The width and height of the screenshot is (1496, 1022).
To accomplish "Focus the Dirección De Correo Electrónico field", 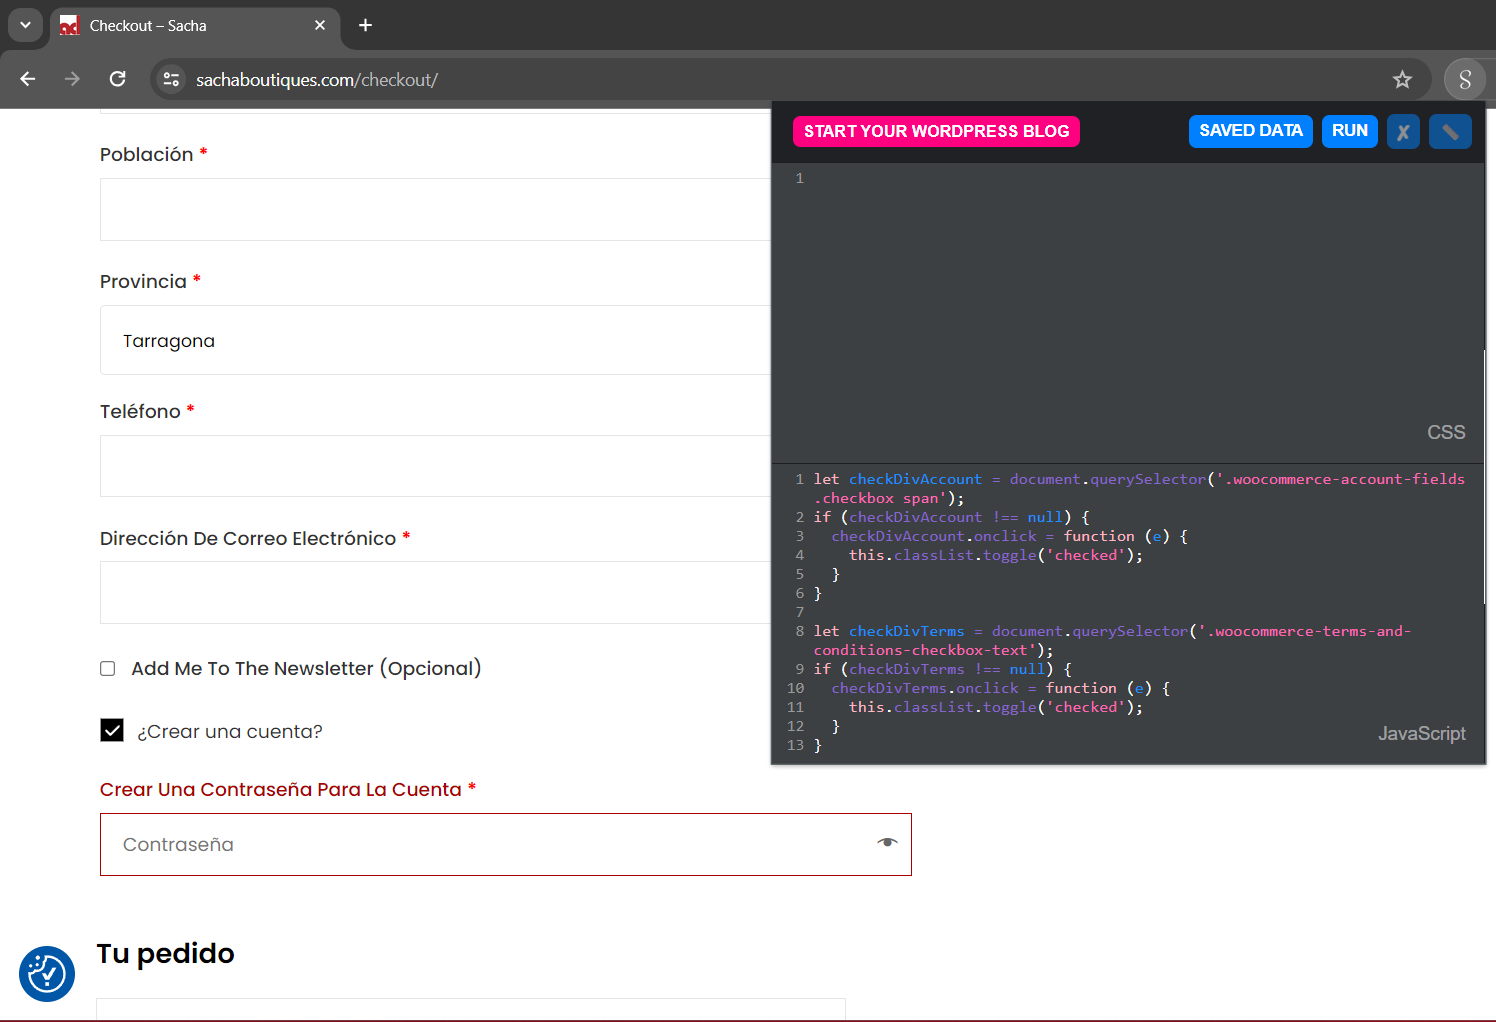I will (x=435, y=592).
